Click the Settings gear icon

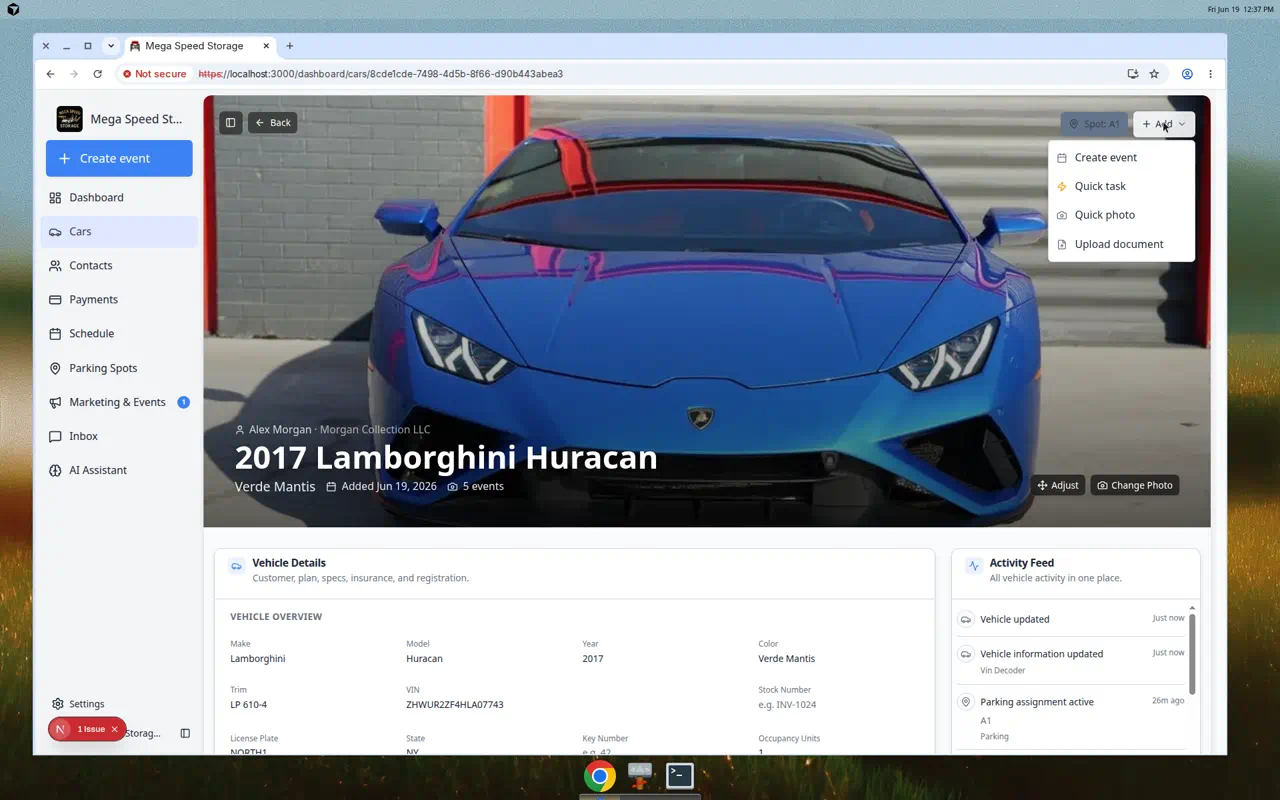click(x=58, y=704)
